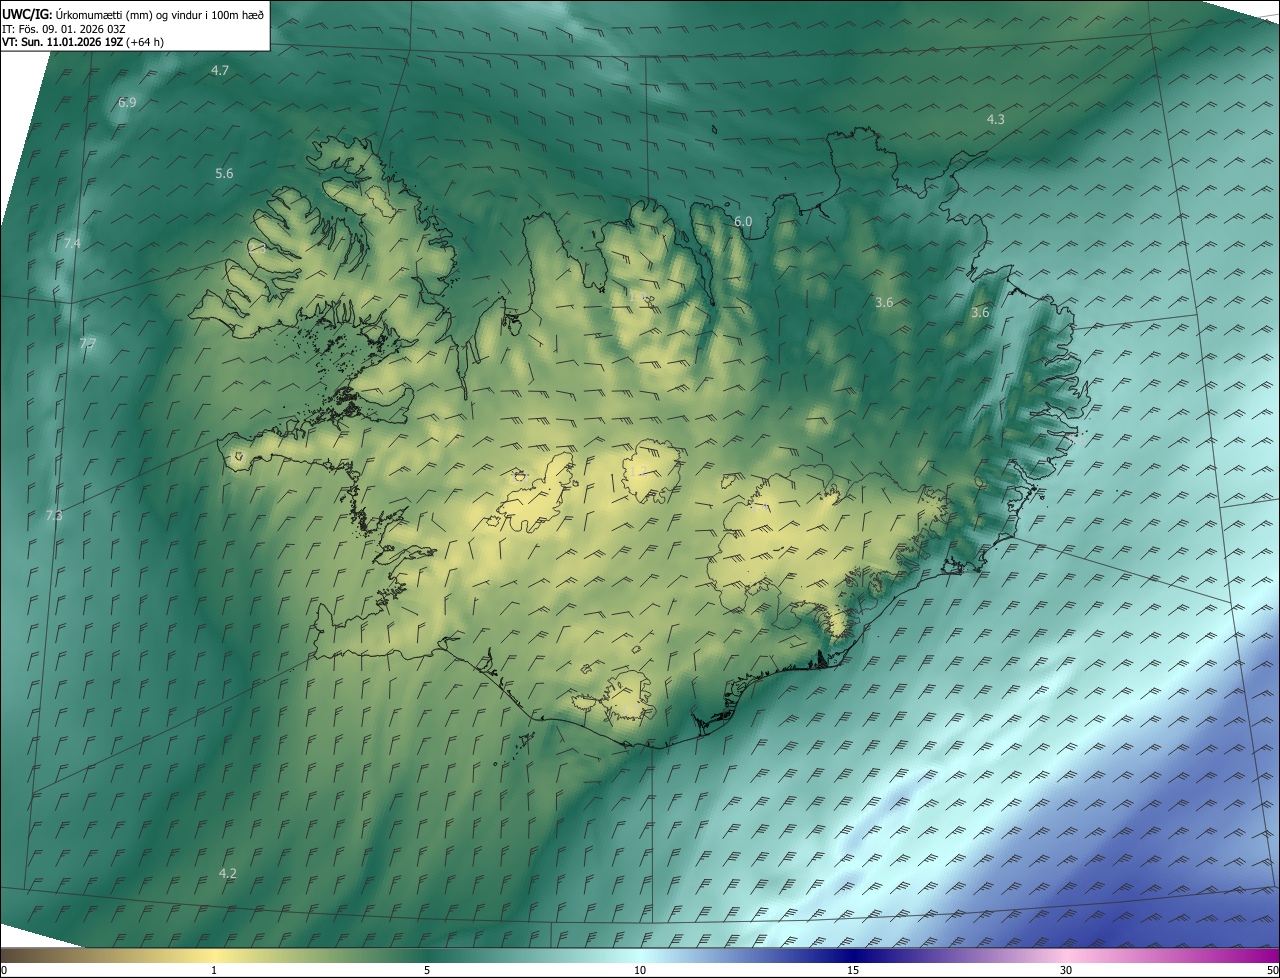Image resolution: width=1280 pixels, height=978 pixels.
Task: Click the initial time line 'IT: Fös. 09. 01. 2026 03Z'
Action: [x=64, y=28]
